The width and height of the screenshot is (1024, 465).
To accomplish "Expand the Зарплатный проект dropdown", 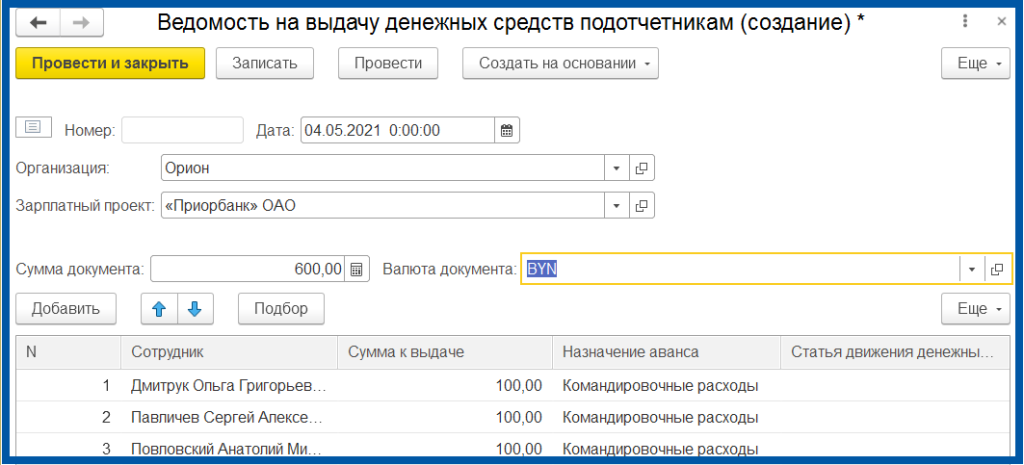I will (617, 206).
